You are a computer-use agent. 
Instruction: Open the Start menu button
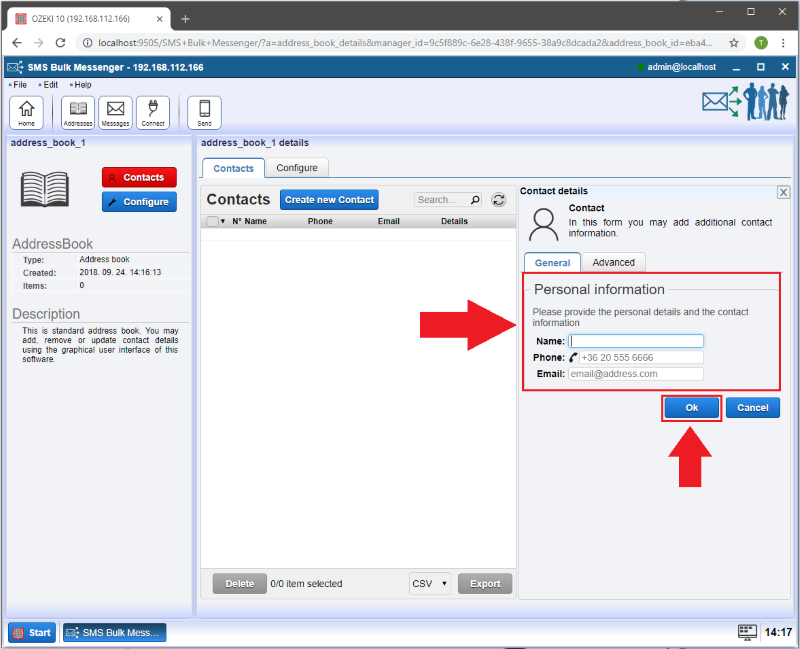[32, 632]
